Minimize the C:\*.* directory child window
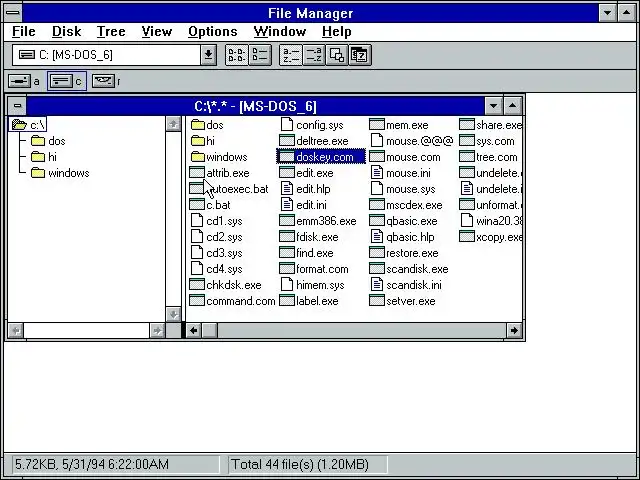 (493, 106)
